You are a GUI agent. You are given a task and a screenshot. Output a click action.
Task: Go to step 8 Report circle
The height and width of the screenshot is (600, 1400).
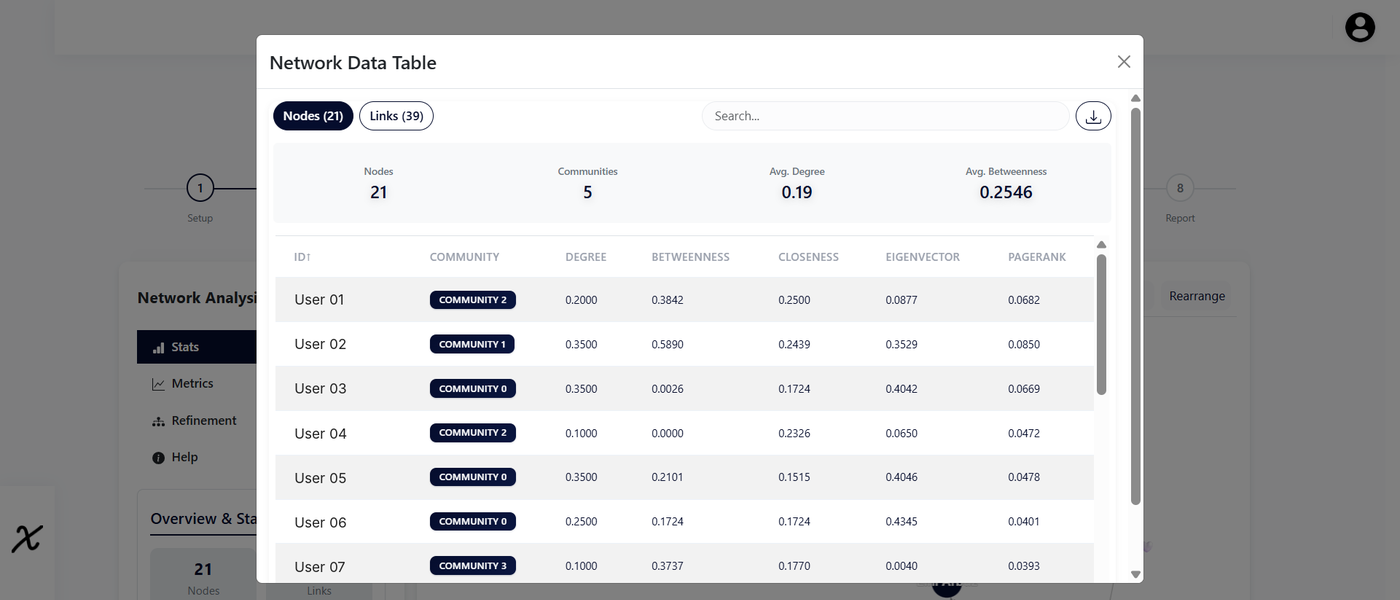(x=1180, y=188)
